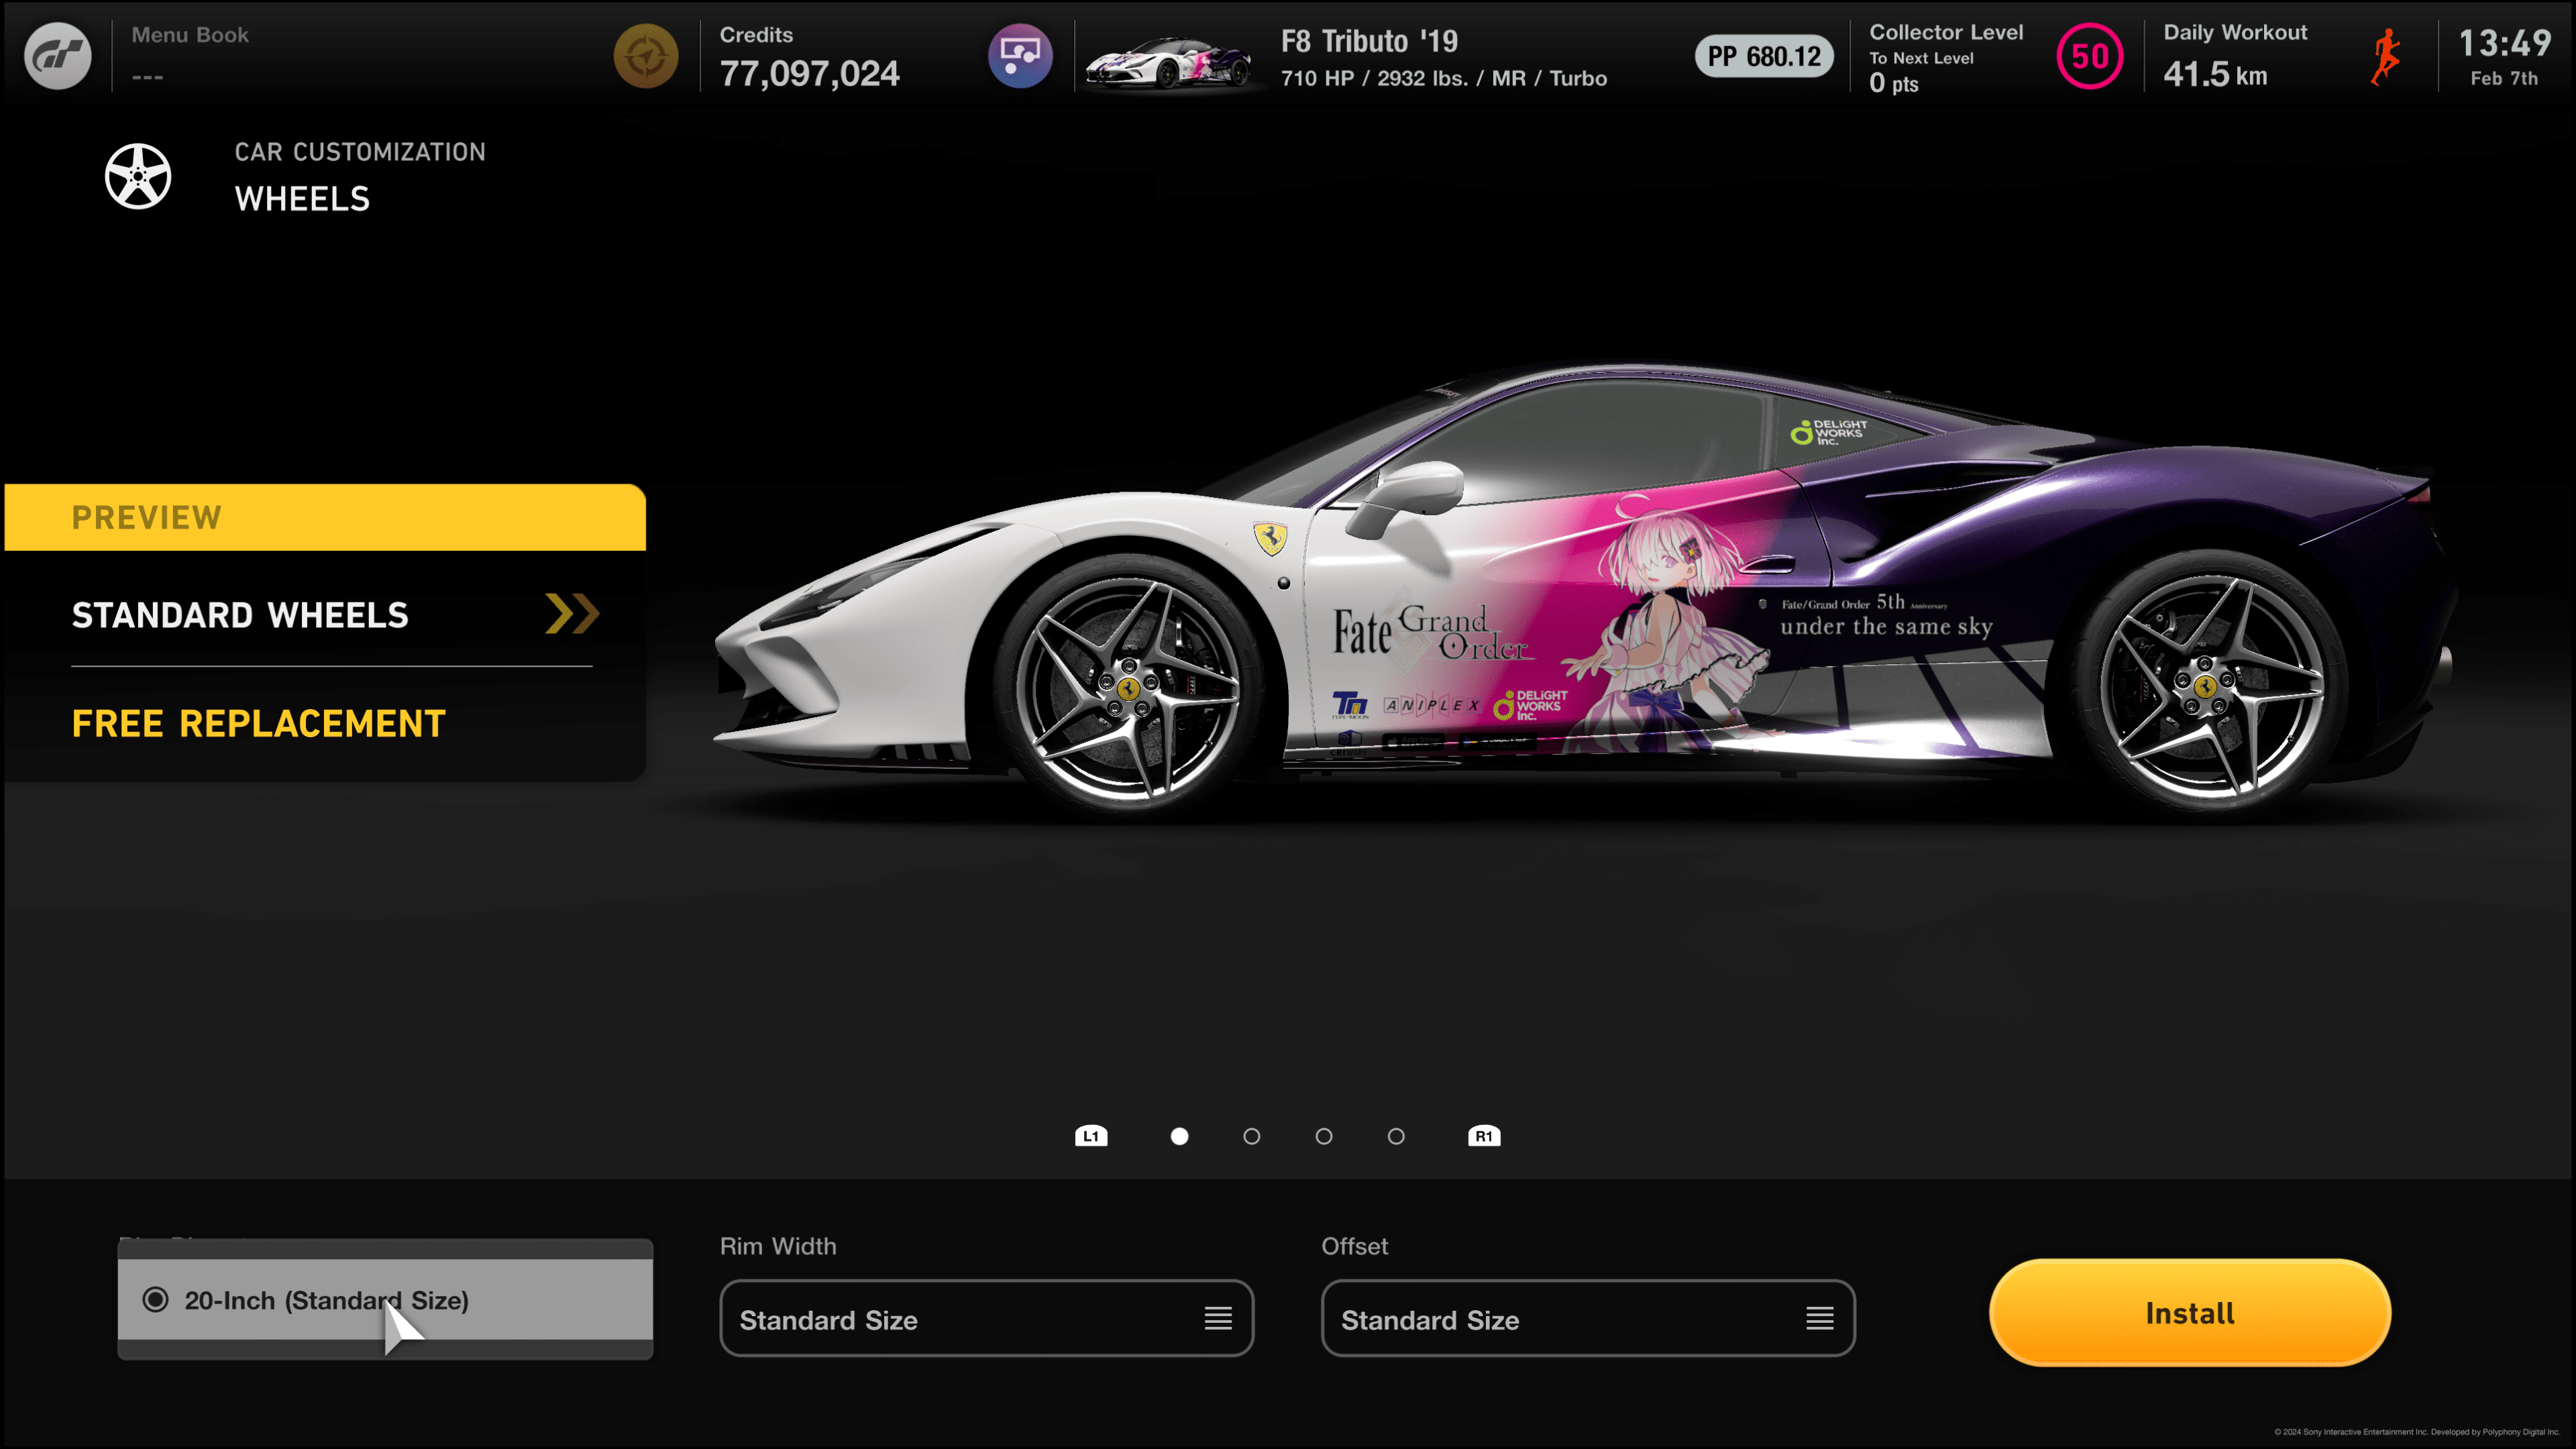Click the Offset list icon

tap(1820, 1319)
